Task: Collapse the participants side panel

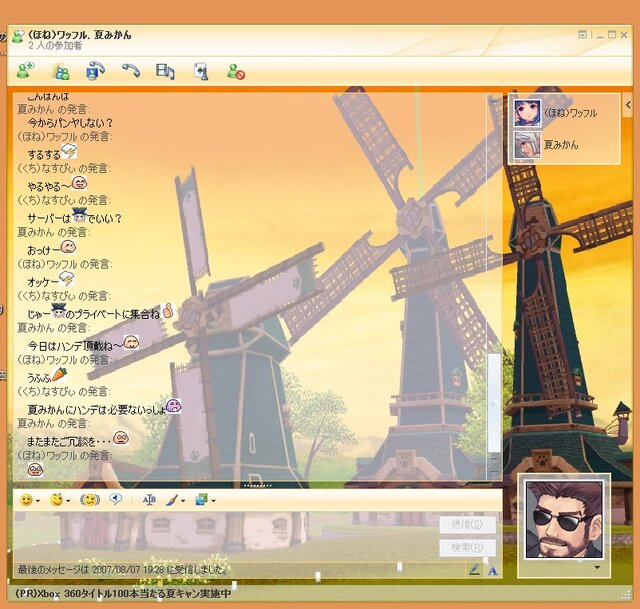Action: click(628, 105)
